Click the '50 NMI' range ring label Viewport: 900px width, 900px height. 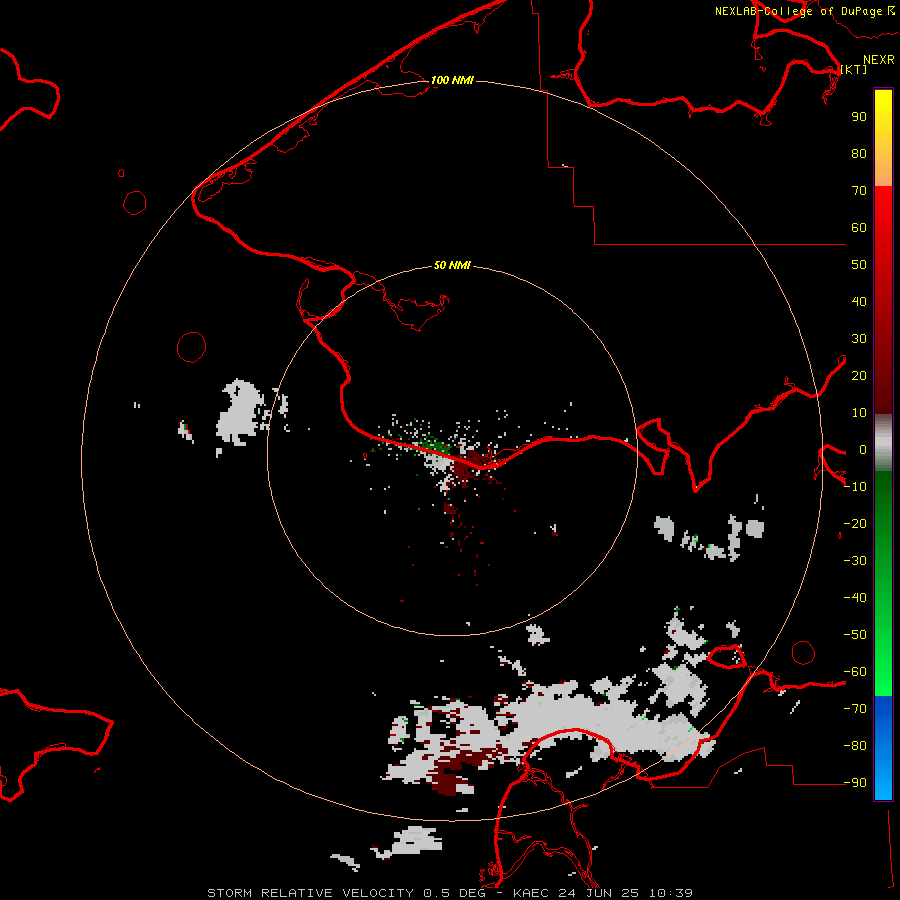coord(452,265)
